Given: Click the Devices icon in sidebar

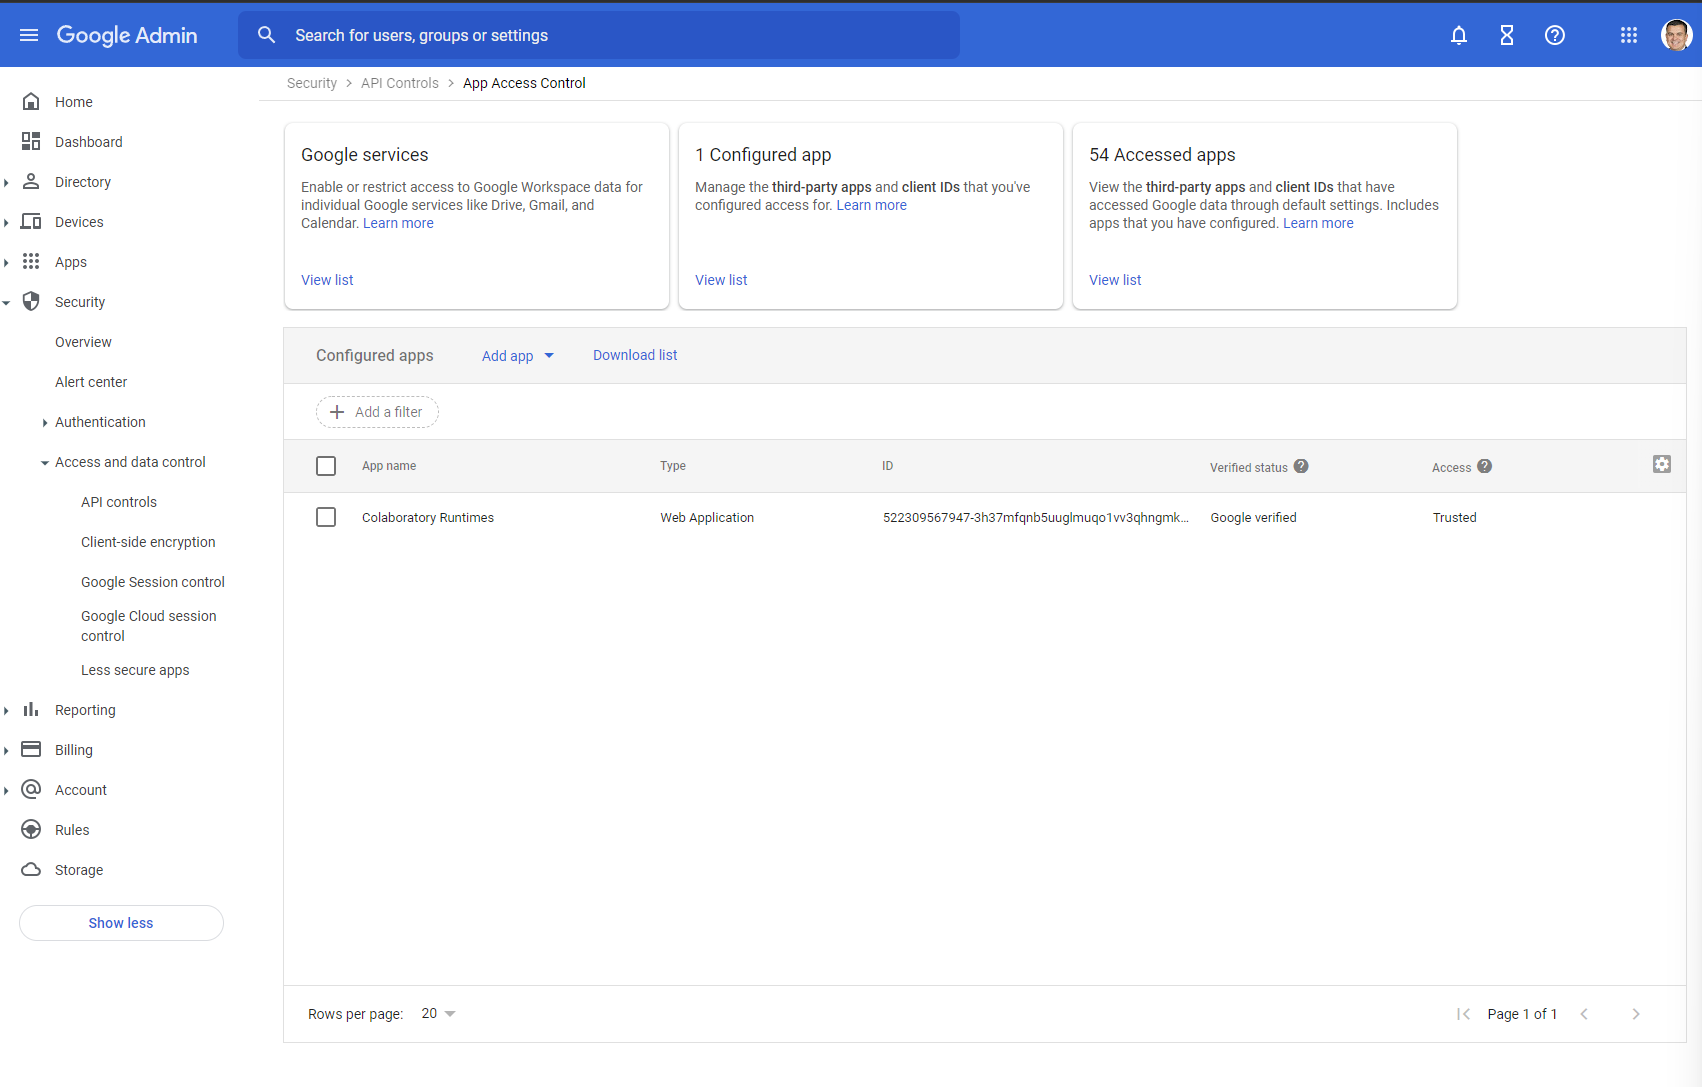Looking at the screenshot, I should [x=31, y=222].
